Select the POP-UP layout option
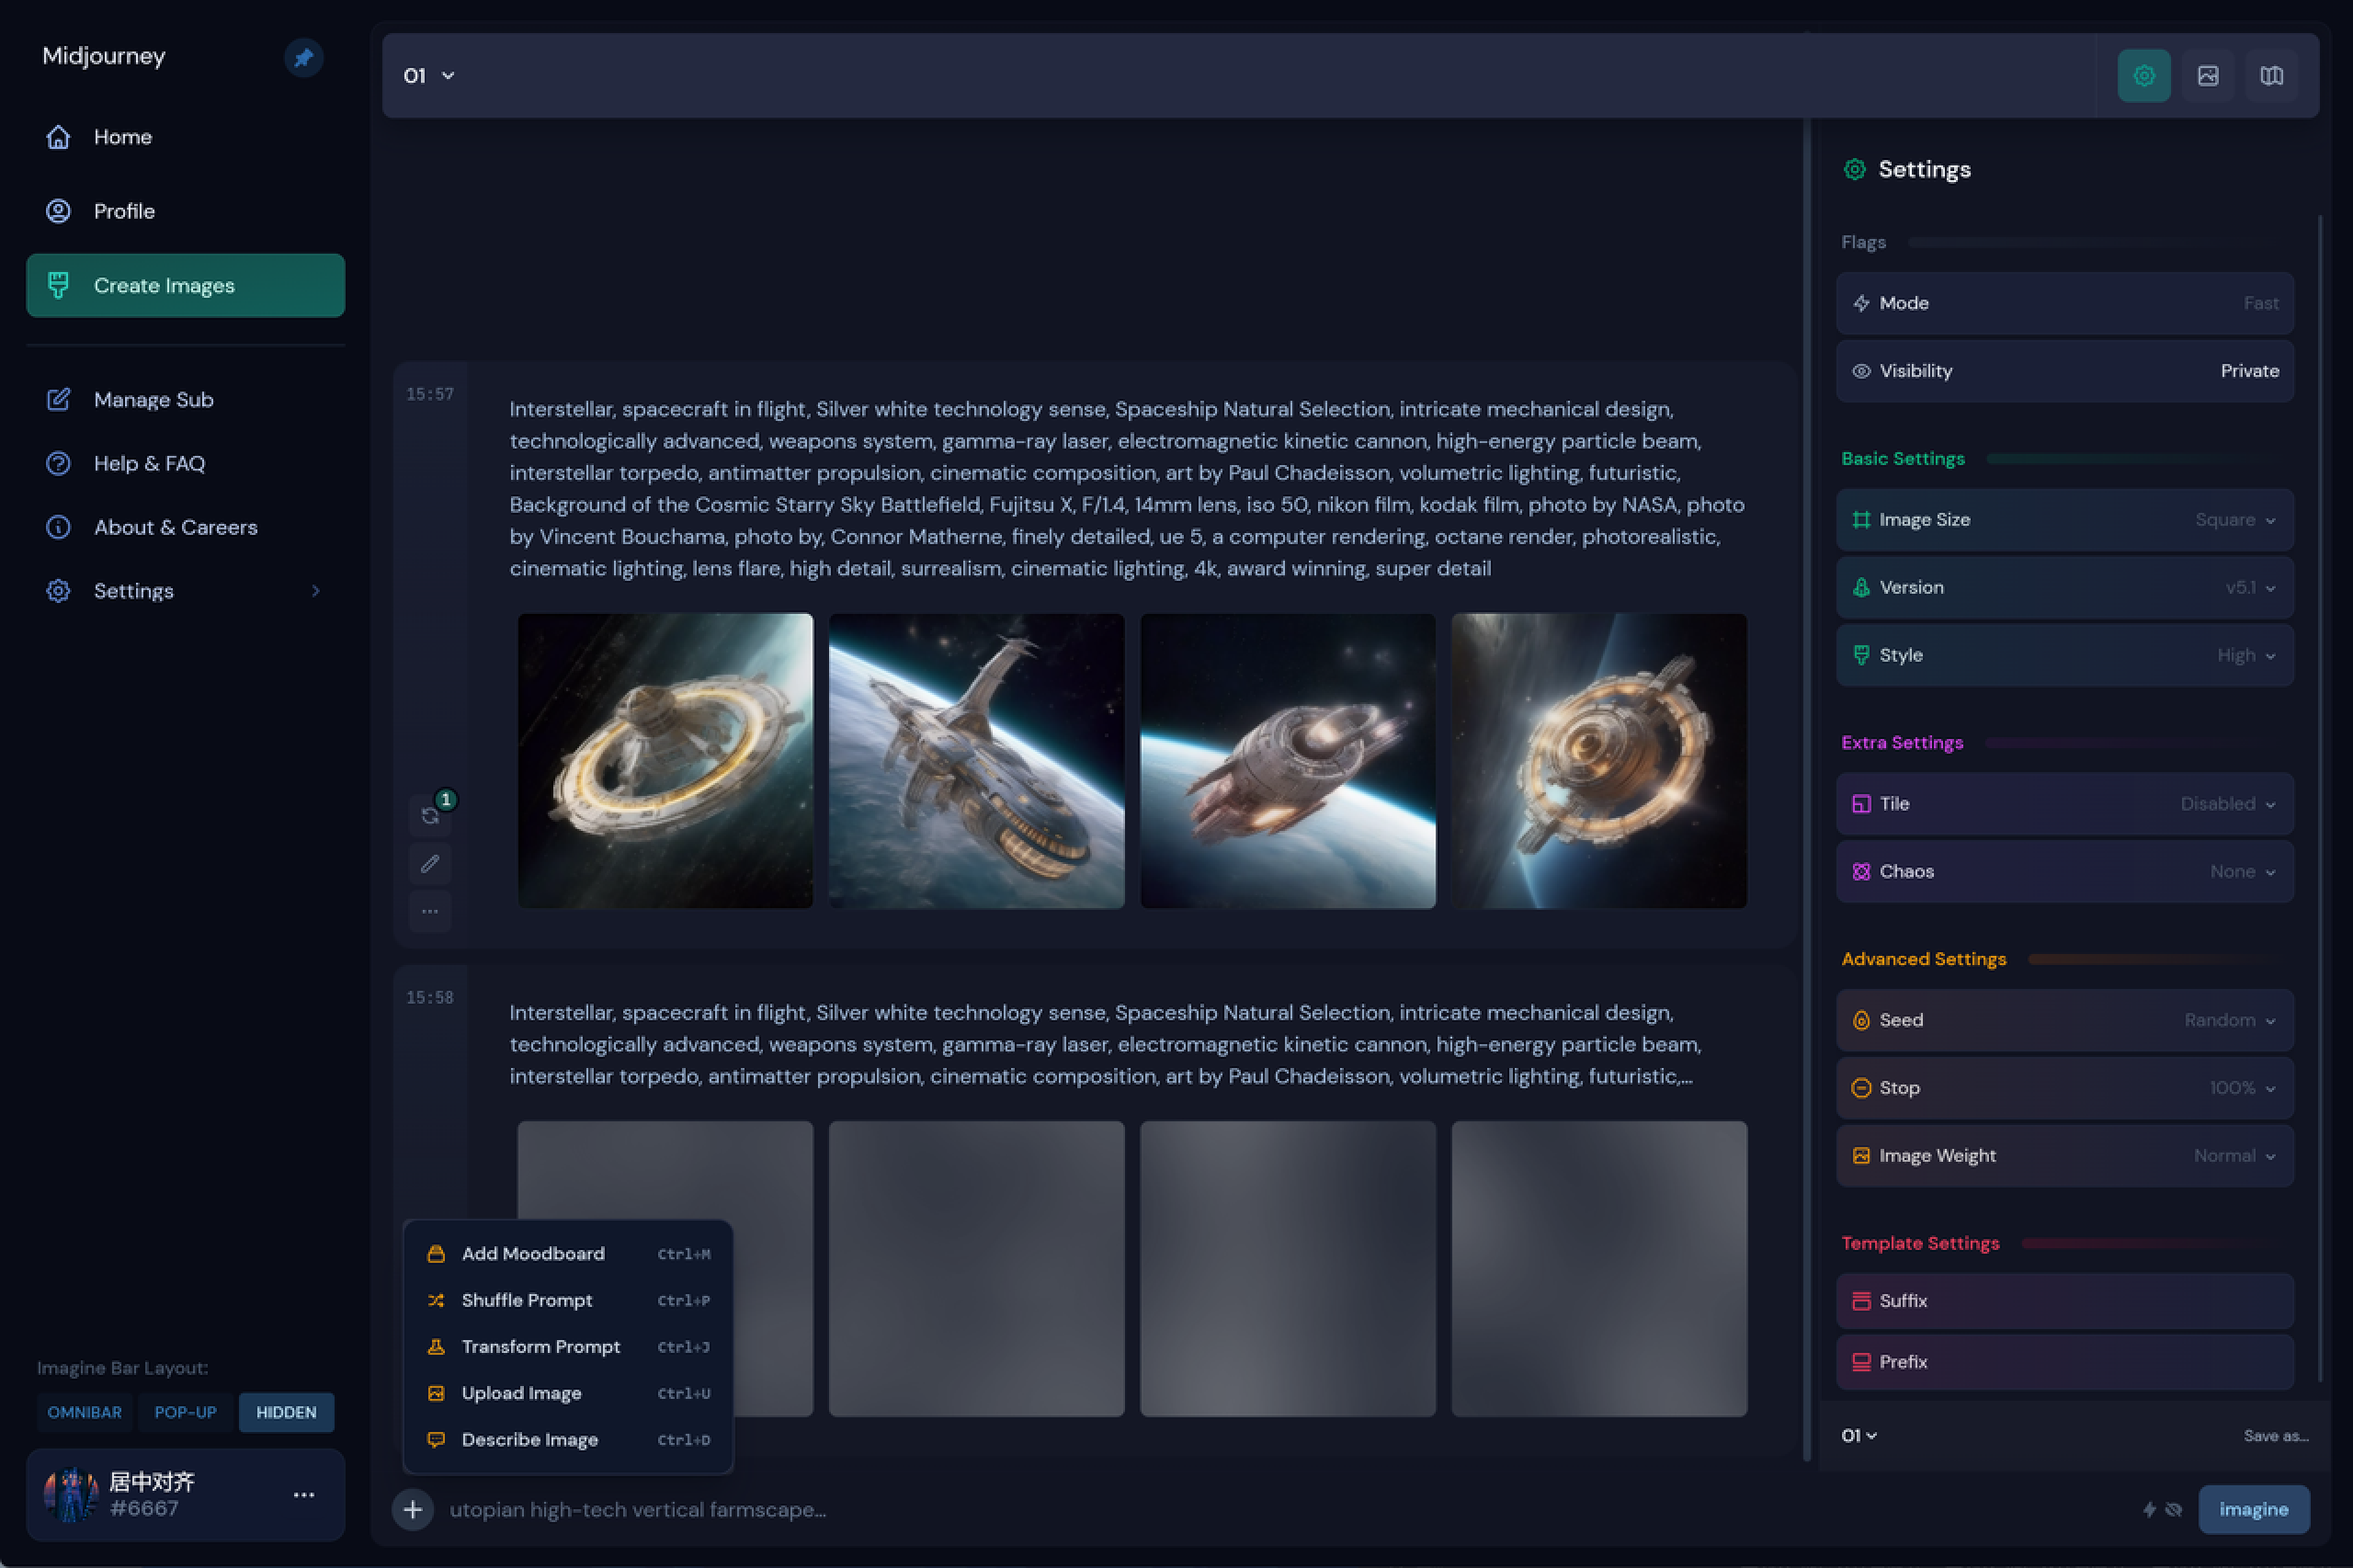 tap(185, 1412)
